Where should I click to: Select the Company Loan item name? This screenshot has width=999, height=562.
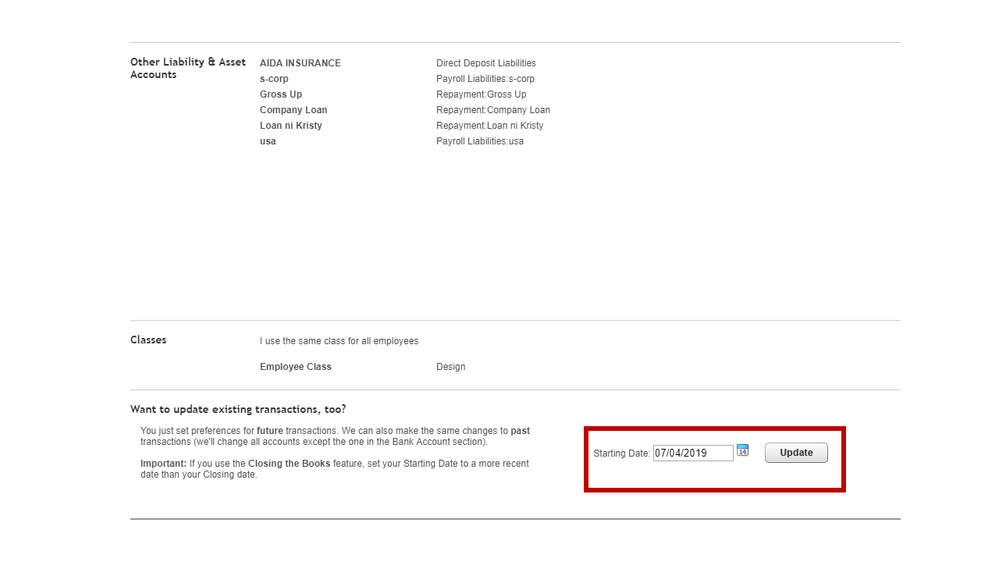[293, 110]
